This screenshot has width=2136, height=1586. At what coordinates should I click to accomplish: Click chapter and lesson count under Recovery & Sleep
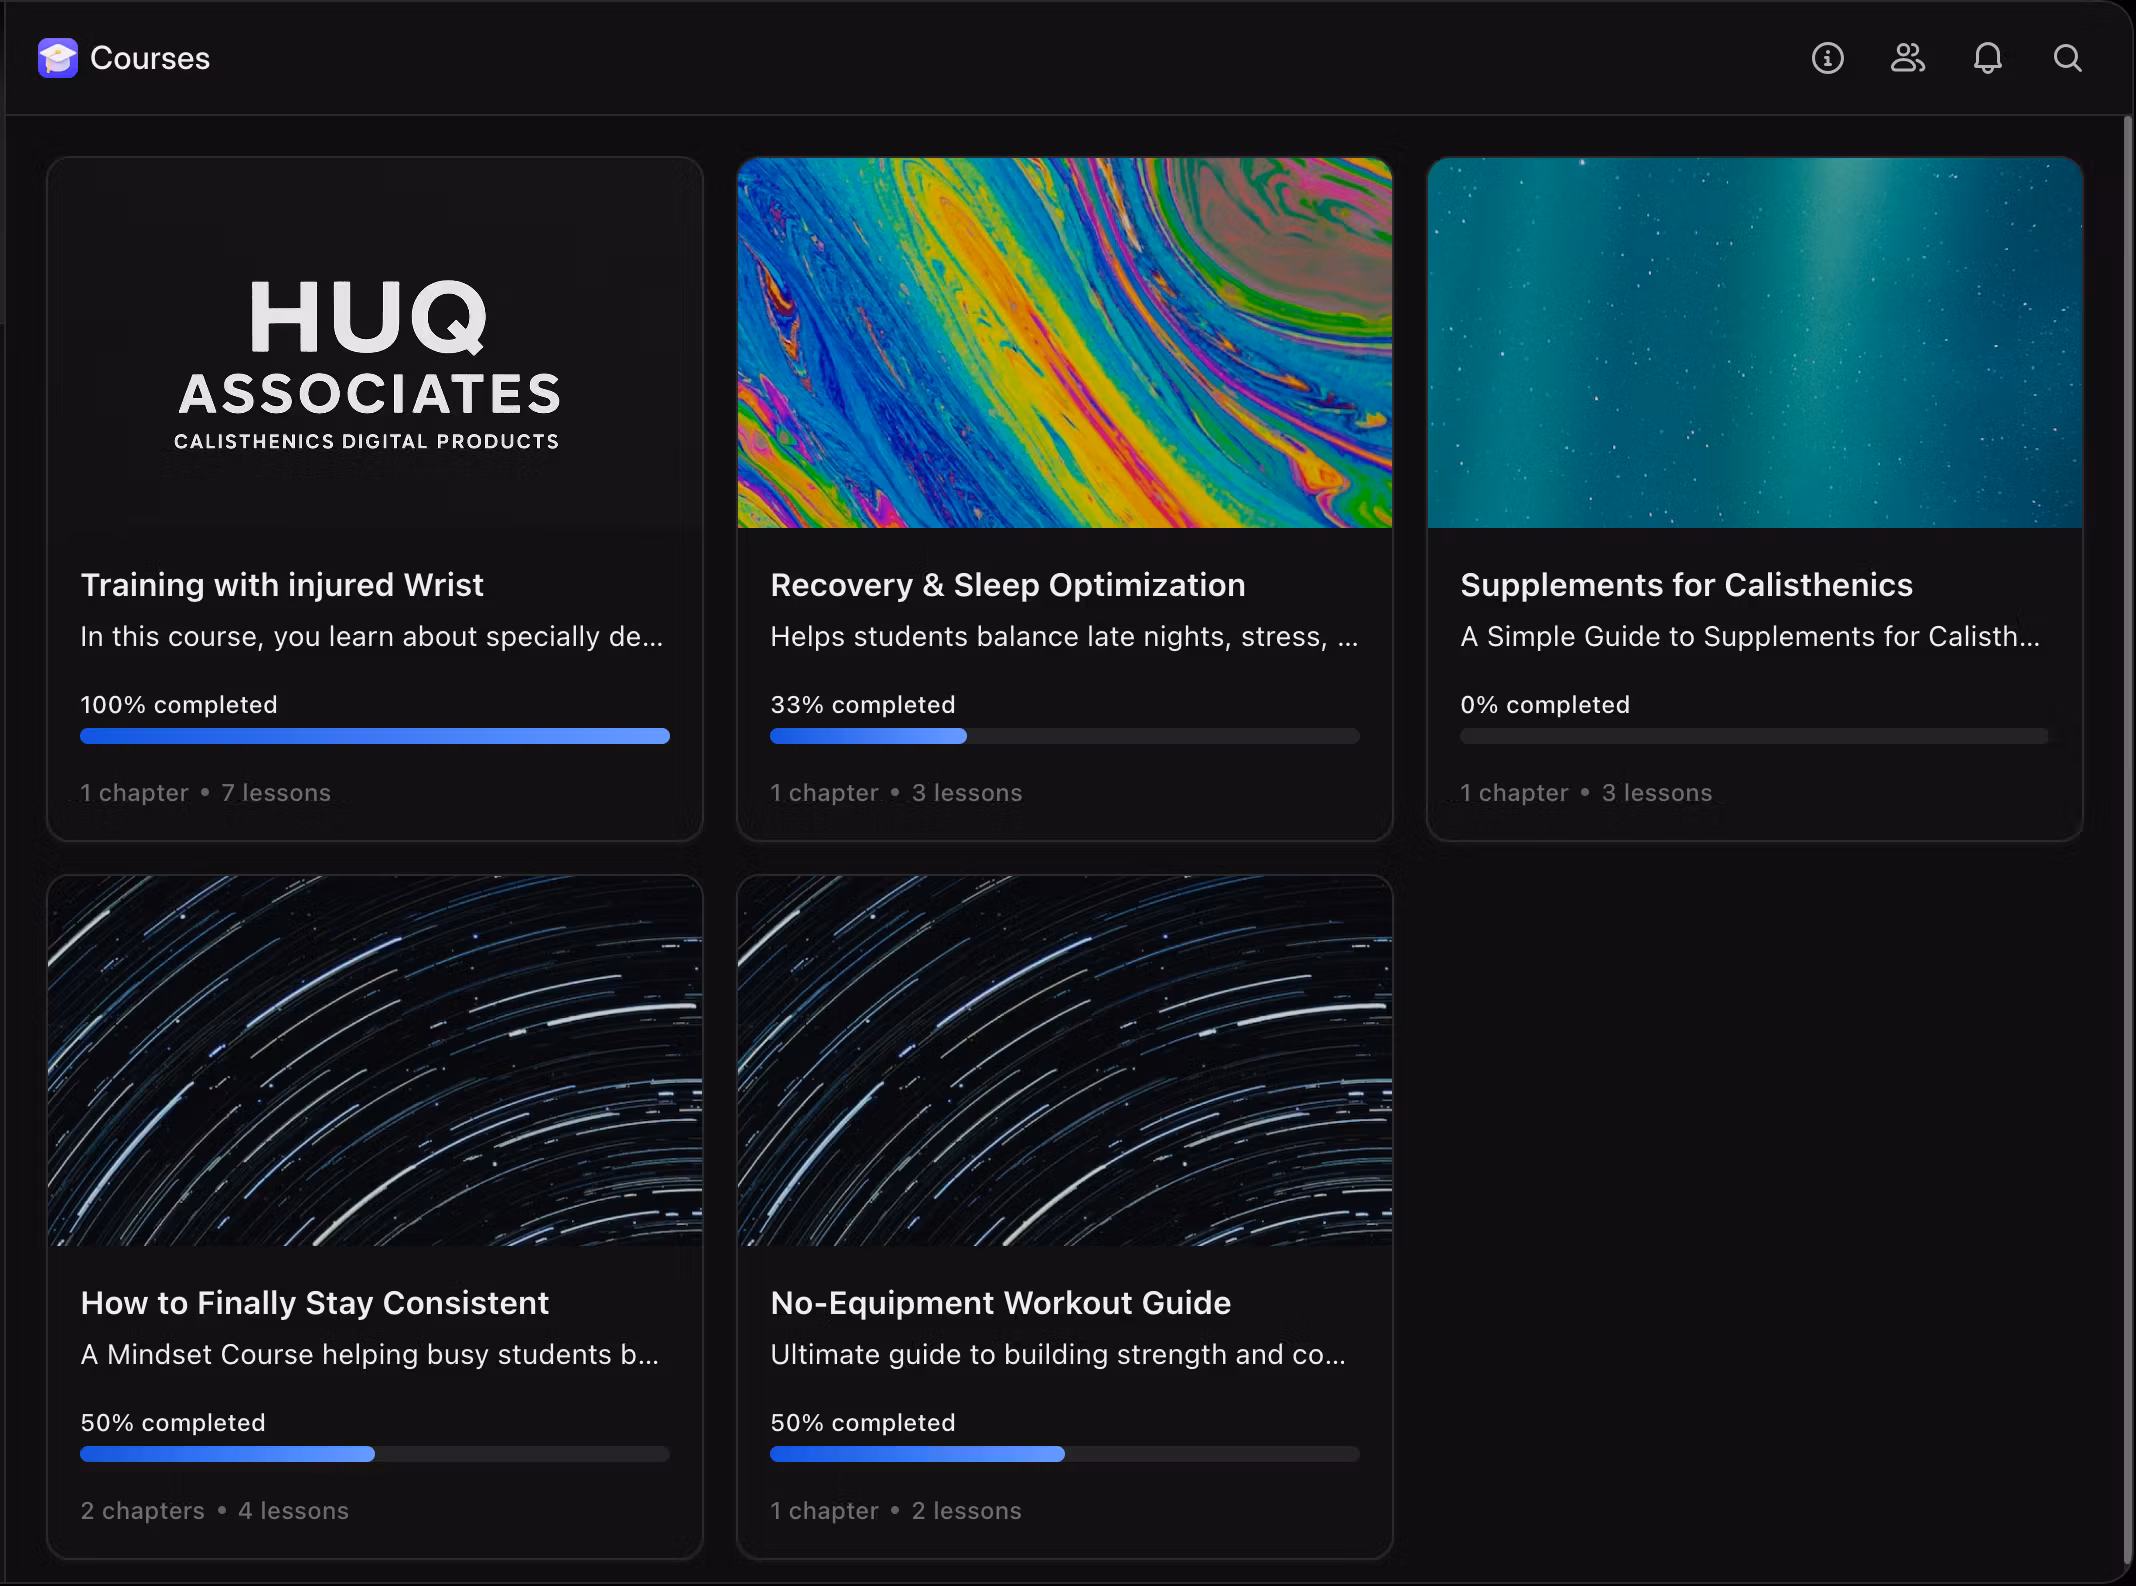point(896,793)
